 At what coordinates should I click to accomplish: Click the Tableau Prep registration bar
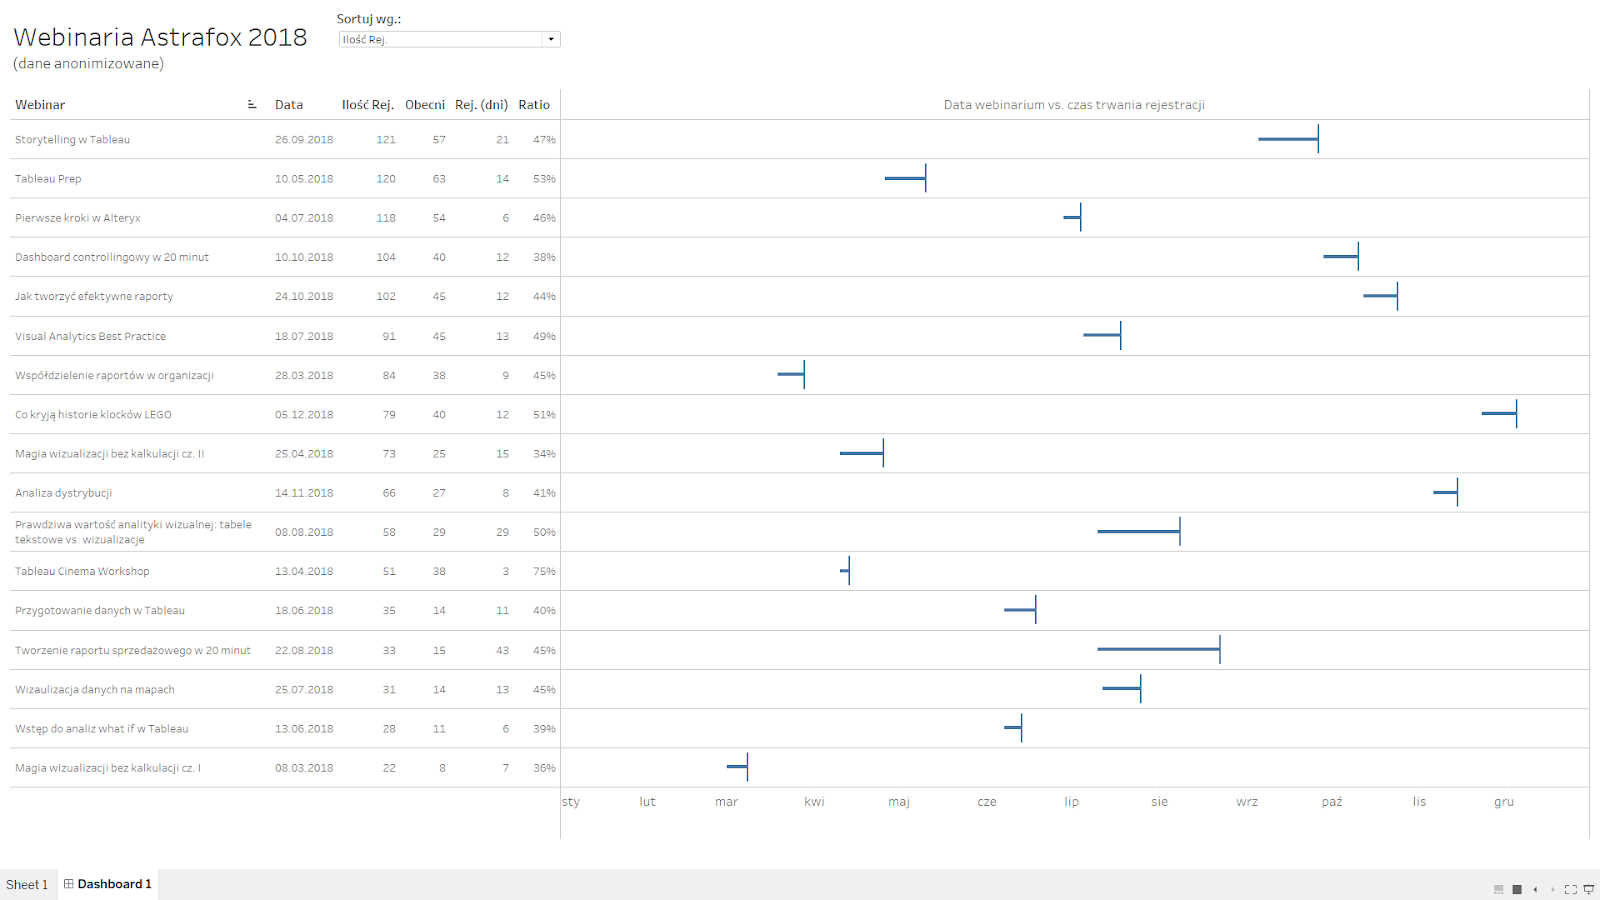905,179
